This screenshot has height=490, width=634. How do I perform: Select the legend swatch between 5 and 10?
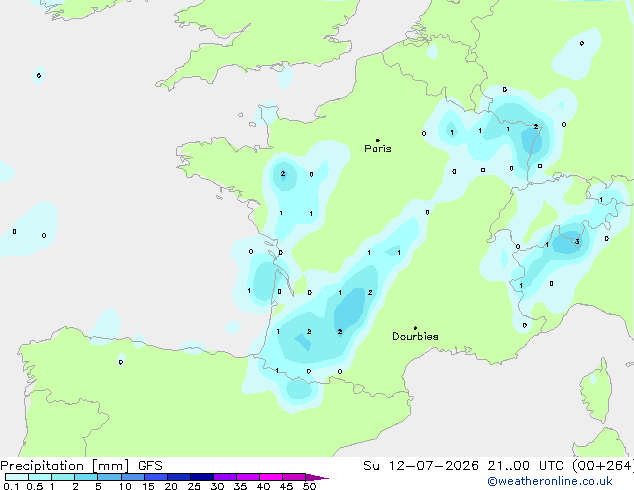point(109,477)
